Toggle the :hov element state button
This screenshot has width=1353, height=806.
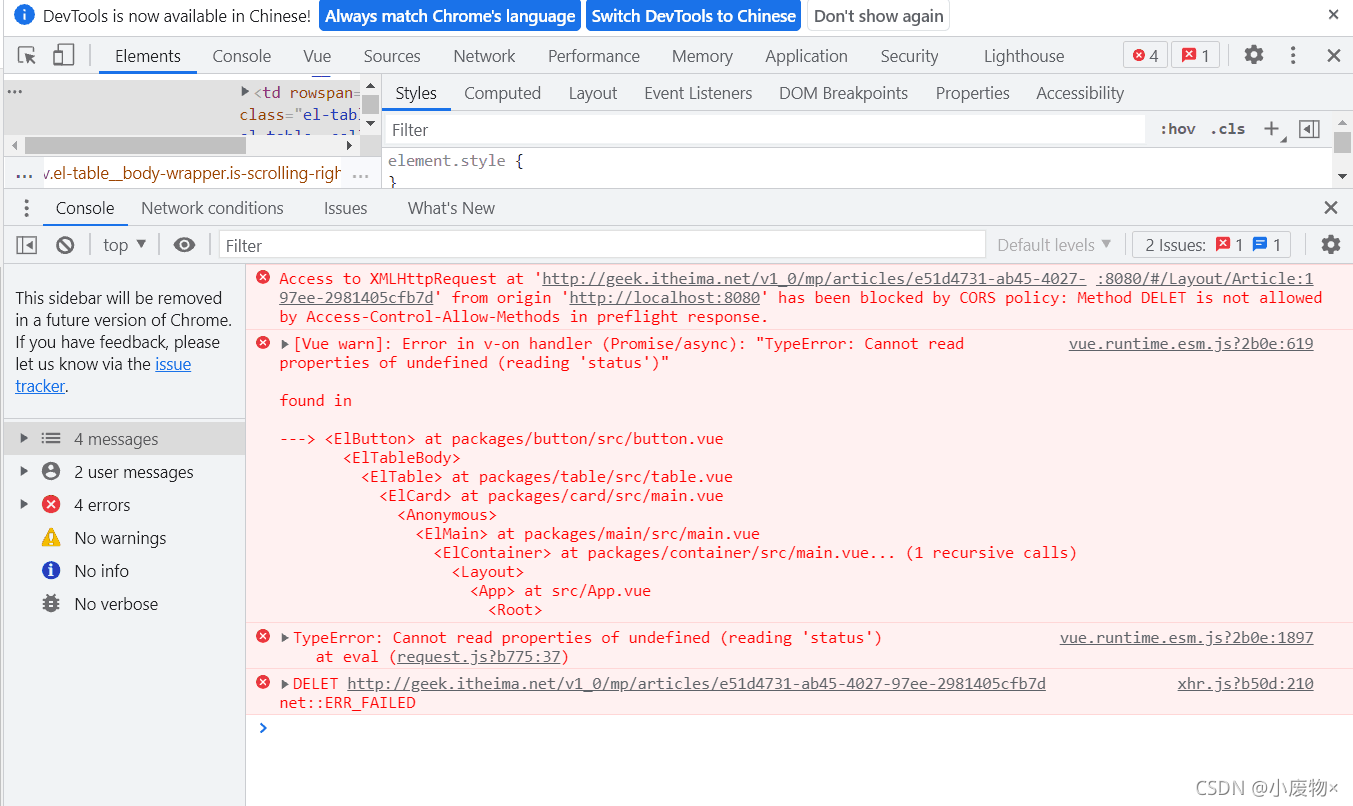click(x=1177, y=129)
